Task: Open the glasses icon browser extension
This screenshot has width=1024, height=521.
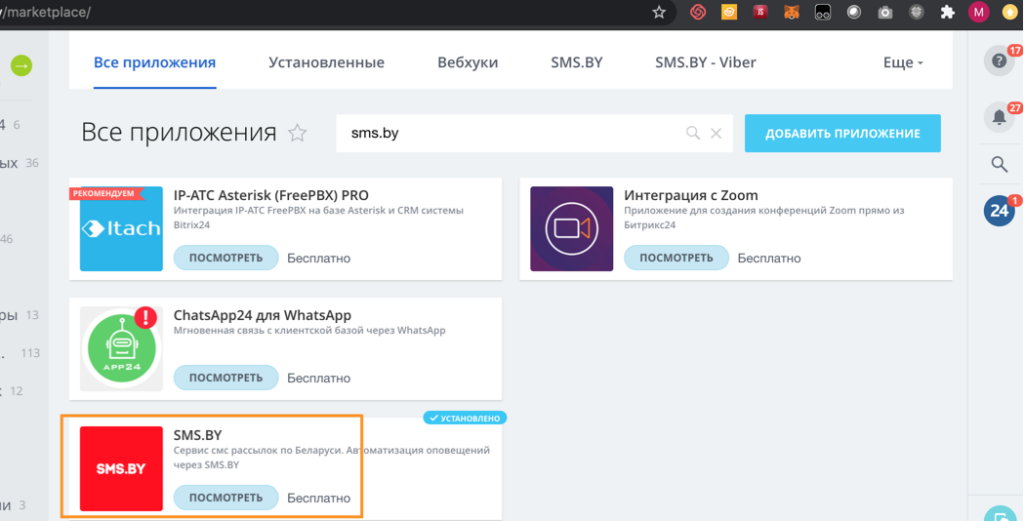Action: [x=823, y=12]
